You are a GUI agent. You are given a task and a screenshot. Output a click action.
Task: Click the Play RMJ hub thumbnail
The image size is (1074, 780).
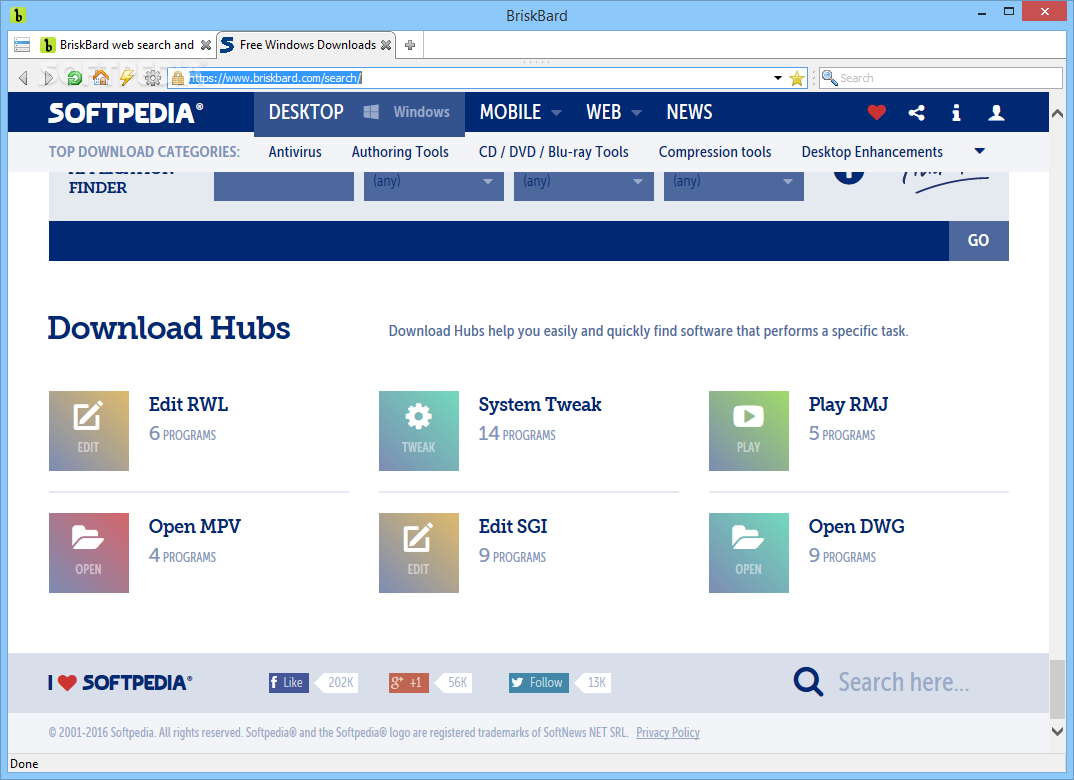[x=749, y=431]
